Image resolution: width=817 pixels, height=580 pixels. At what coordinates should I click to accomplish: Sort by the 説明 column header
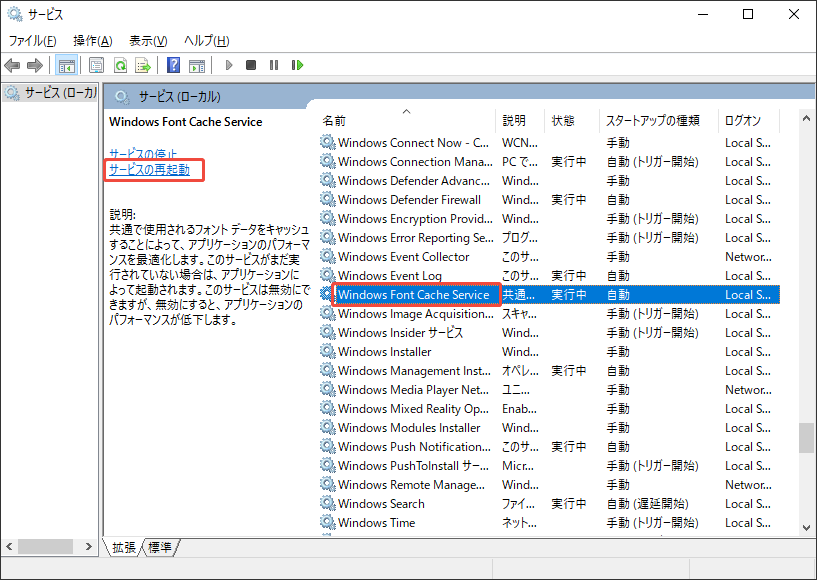[x=520, y=120]
